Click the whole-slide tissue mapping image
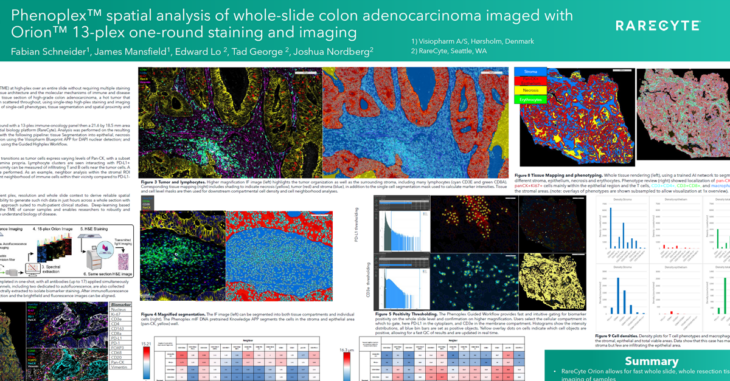This screenshot has width=730, height=381. 577,117
